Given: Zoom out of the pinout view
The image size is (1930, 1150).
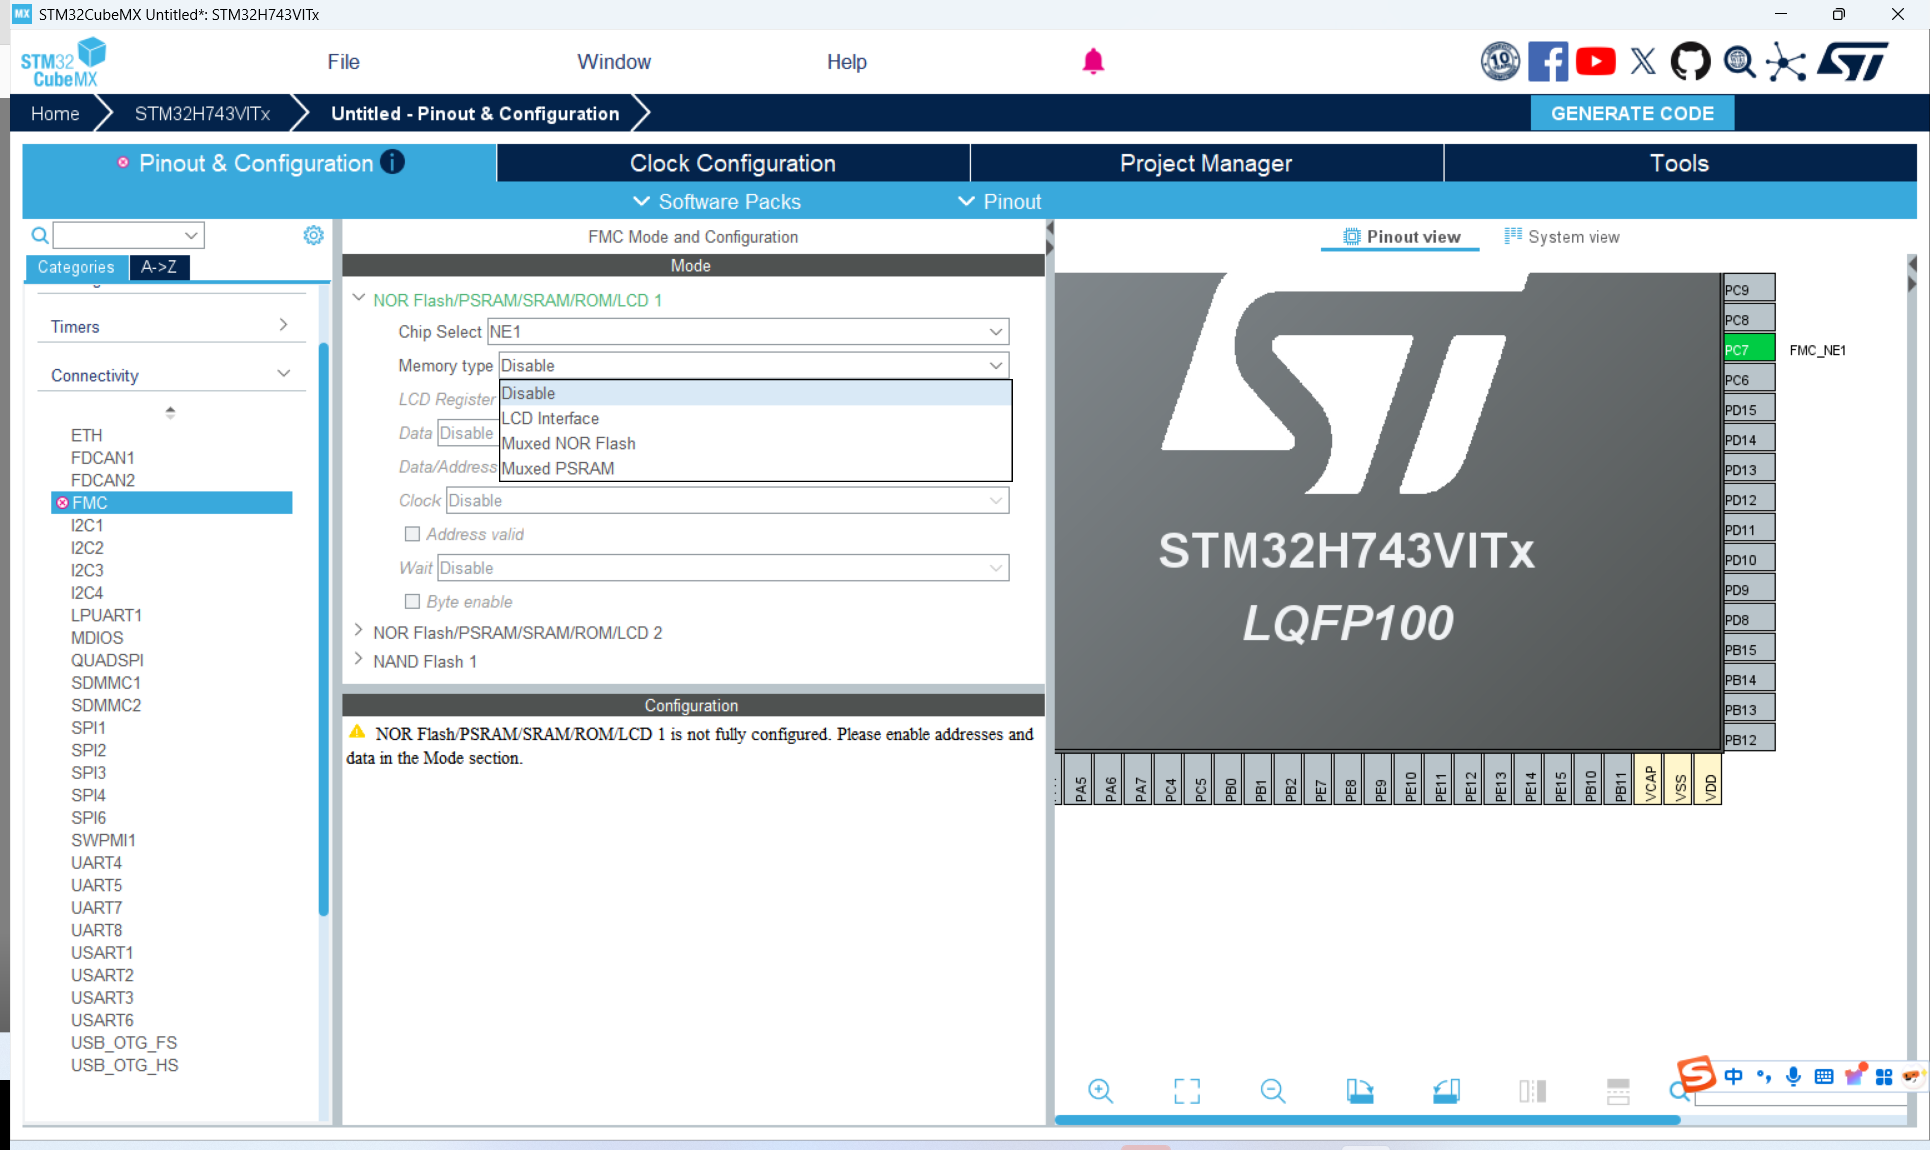Looking at the screenshot, I should pyautogui.click(x=1272, y=1090).
